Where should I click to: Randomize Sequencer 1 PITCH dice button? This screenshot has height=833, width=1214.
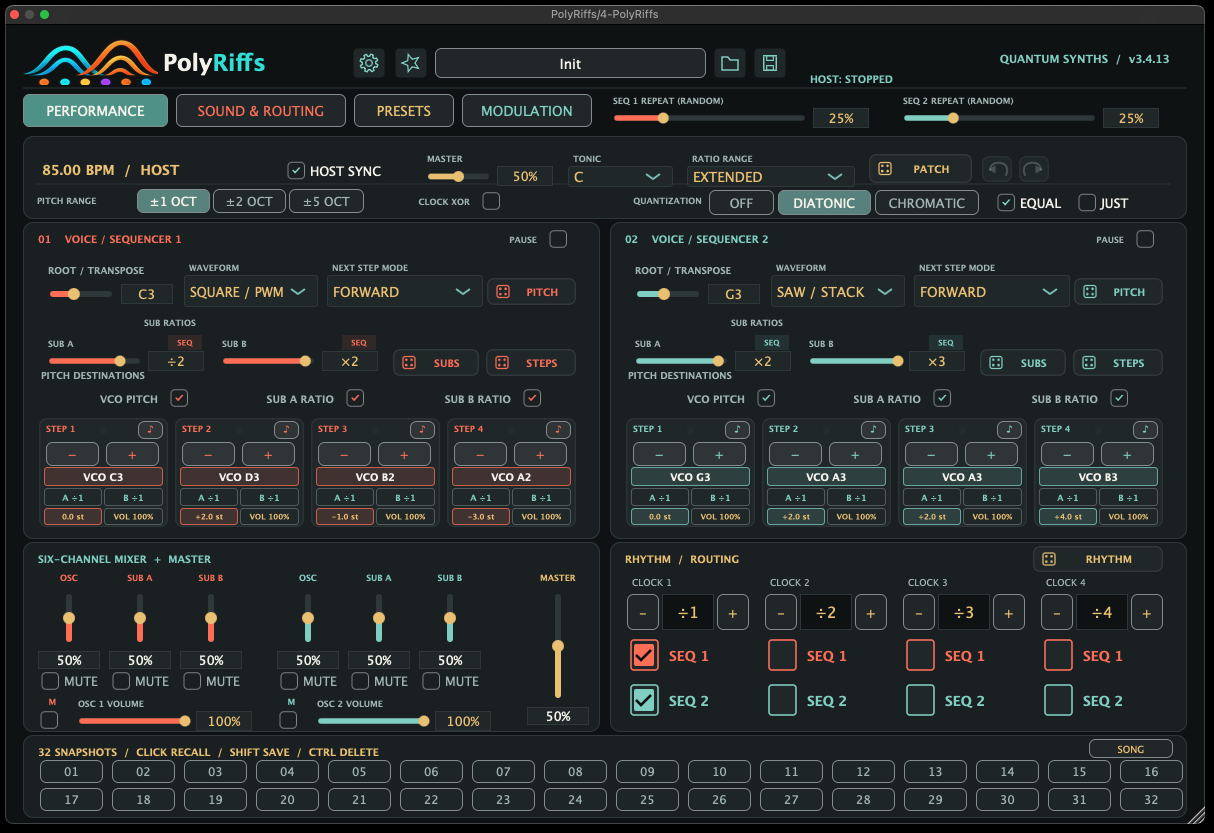[x=531, y=292]
